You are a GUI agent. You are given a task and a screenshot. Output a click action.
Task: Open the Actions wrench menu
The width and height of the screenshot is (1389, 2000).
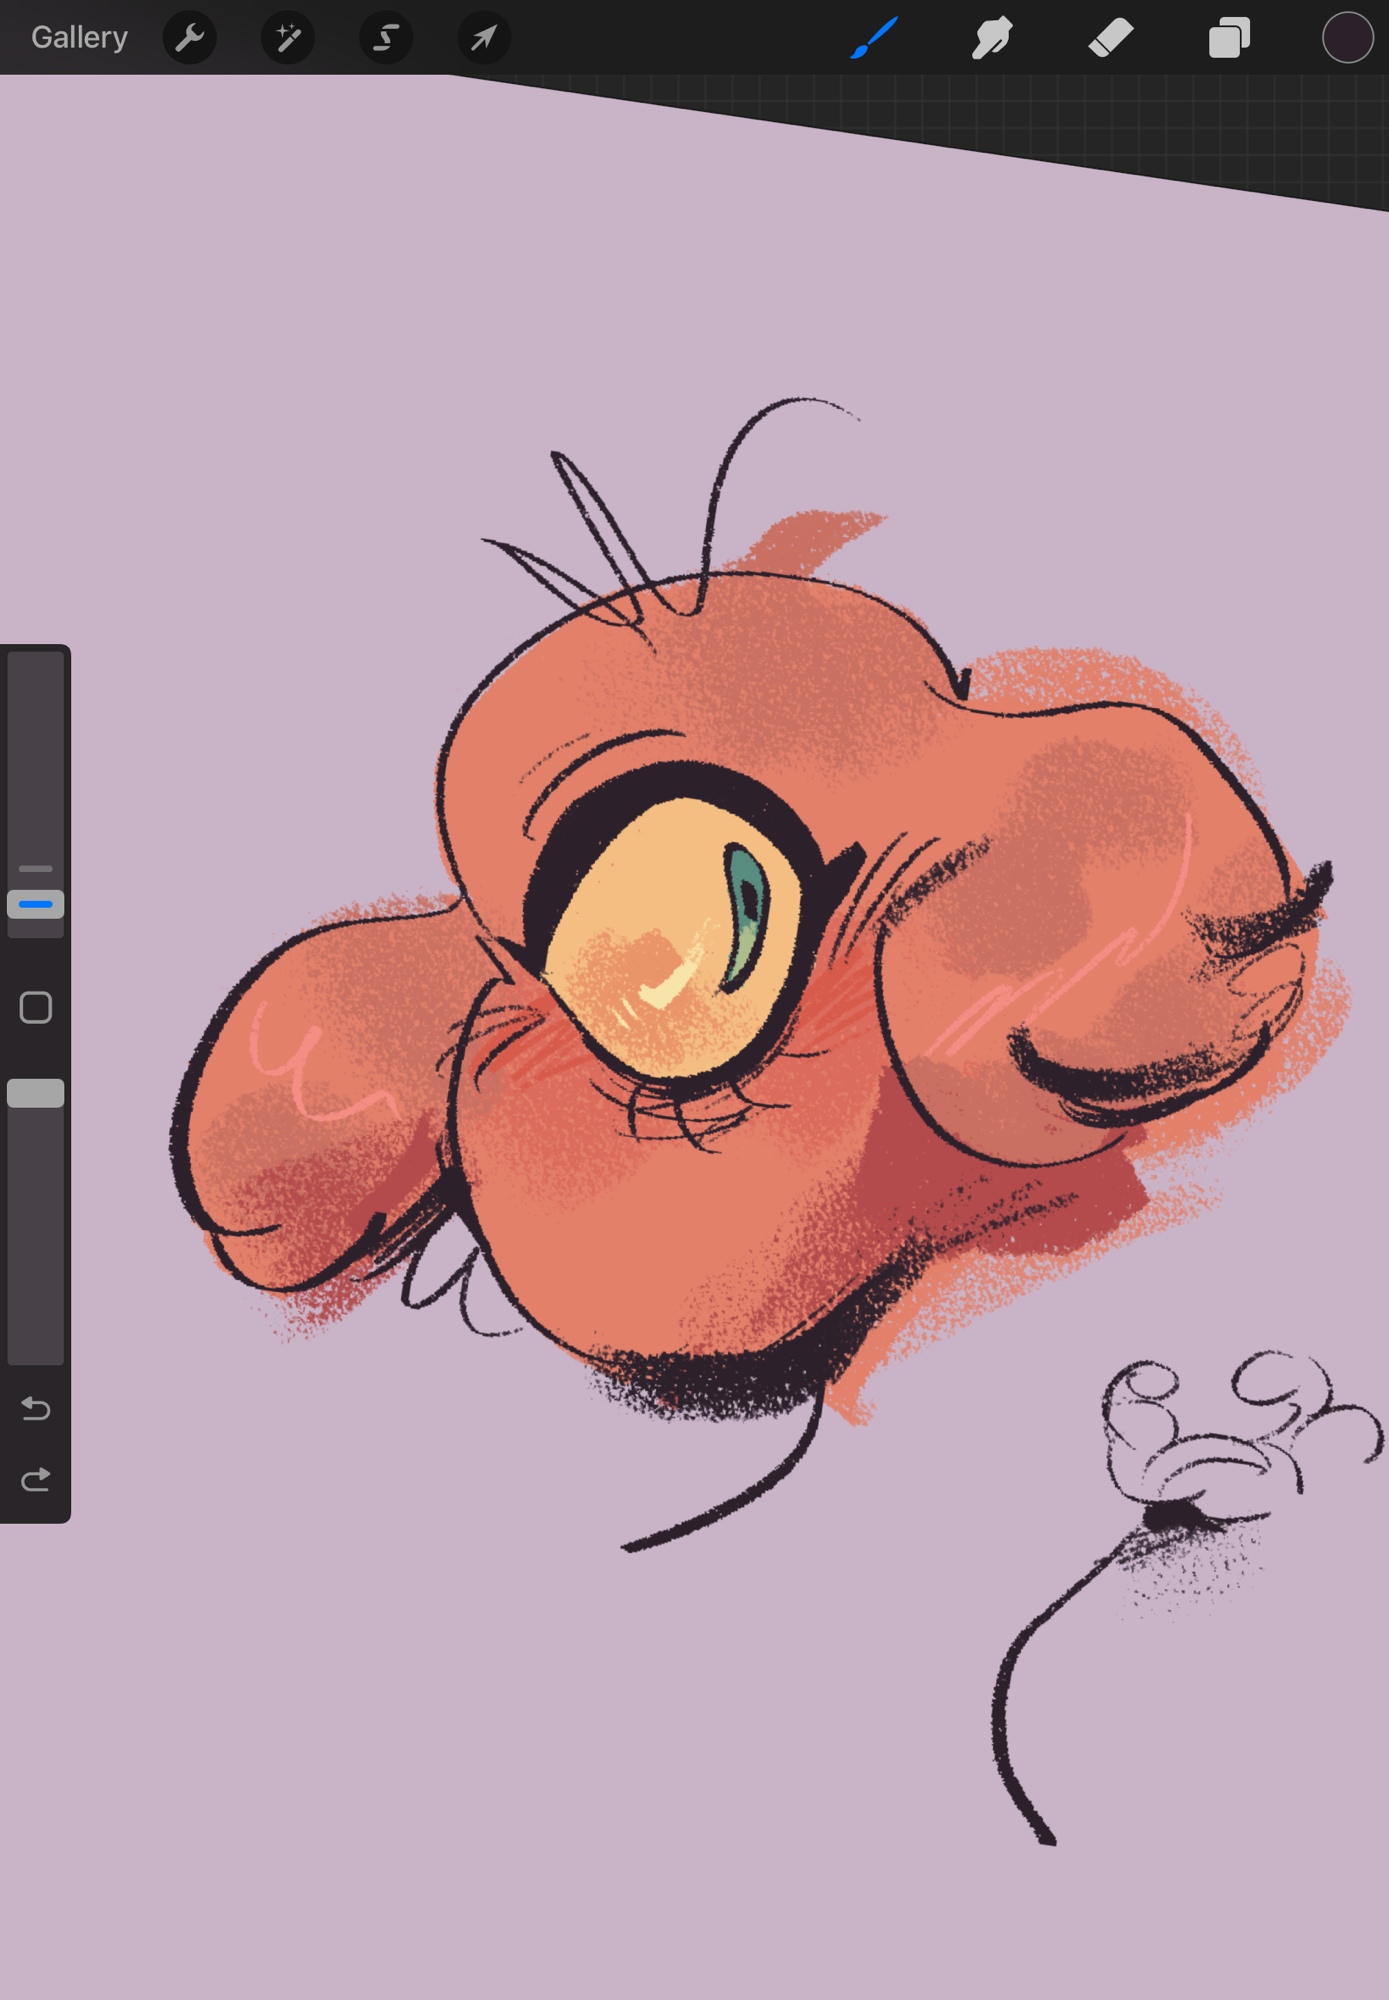click(x=189, y=38)
